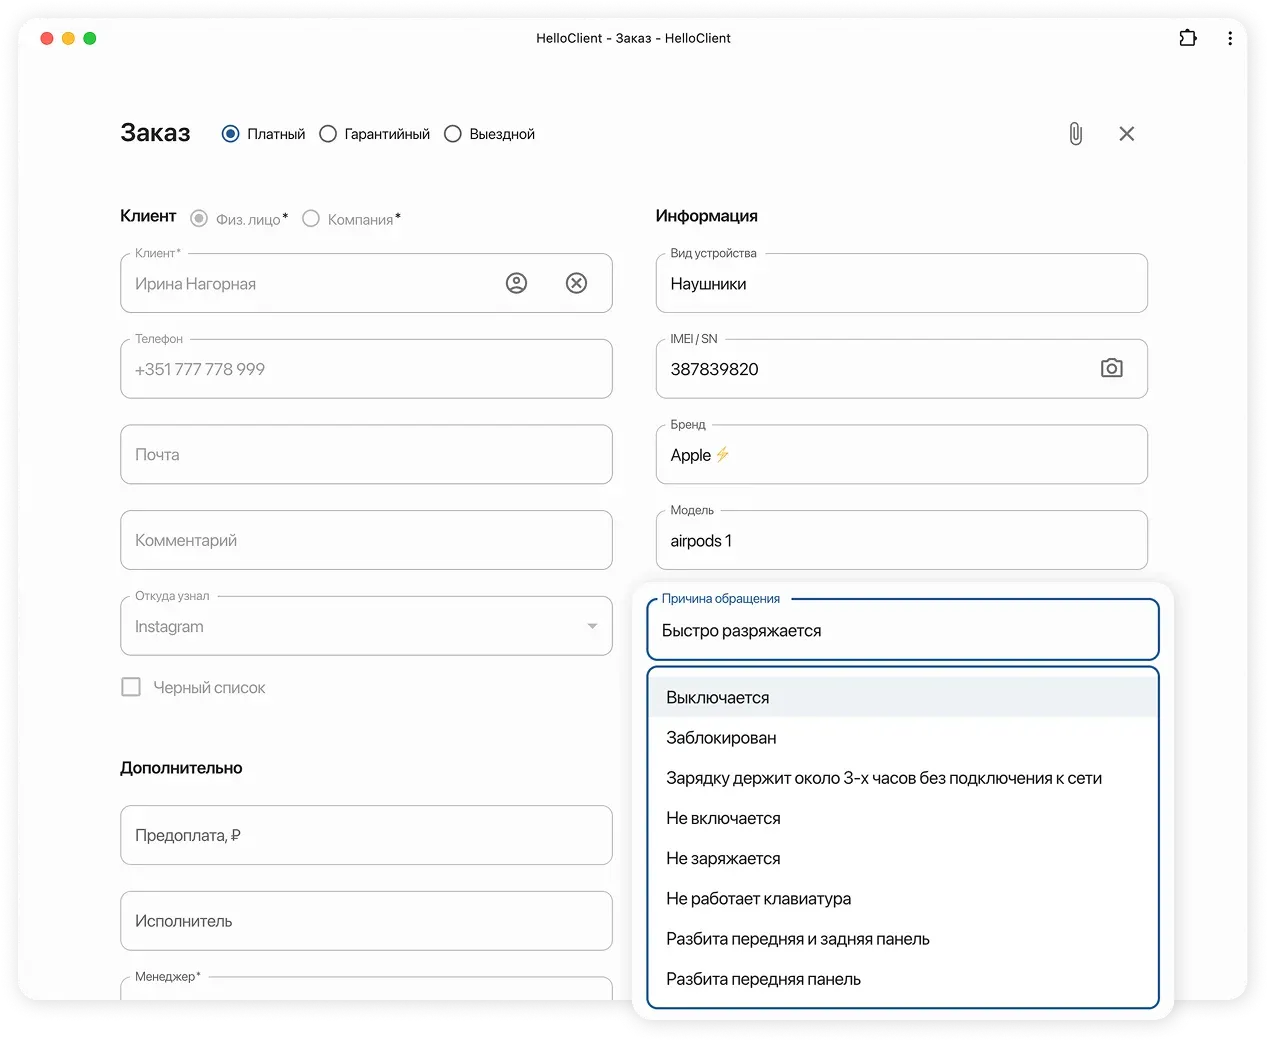Viewport: 1270px width, 1042px height.
Task: Open the three-dot browser menu
Action: point(1229,38)
